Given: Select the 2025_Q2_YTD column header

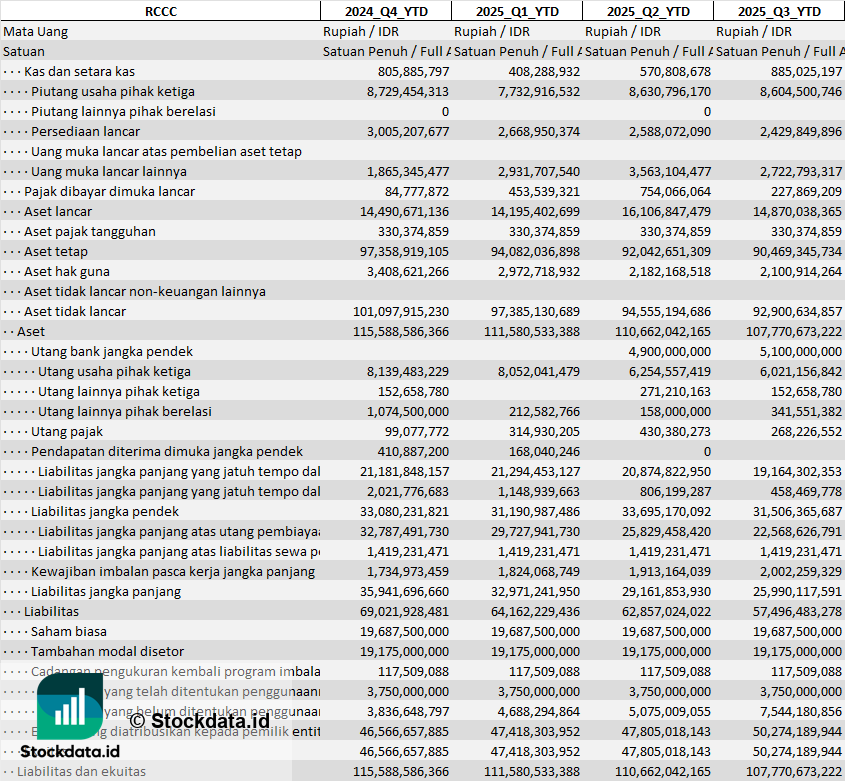Looking at the screenshot, I should pyautogui.click(x=647, y=11).
